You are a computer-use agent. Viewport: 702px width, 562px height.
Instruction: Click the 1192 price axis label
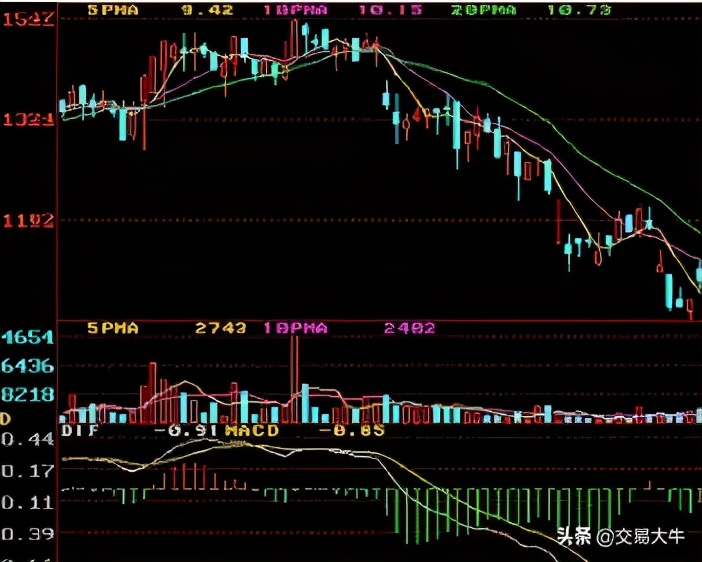(x=27, y=220)
